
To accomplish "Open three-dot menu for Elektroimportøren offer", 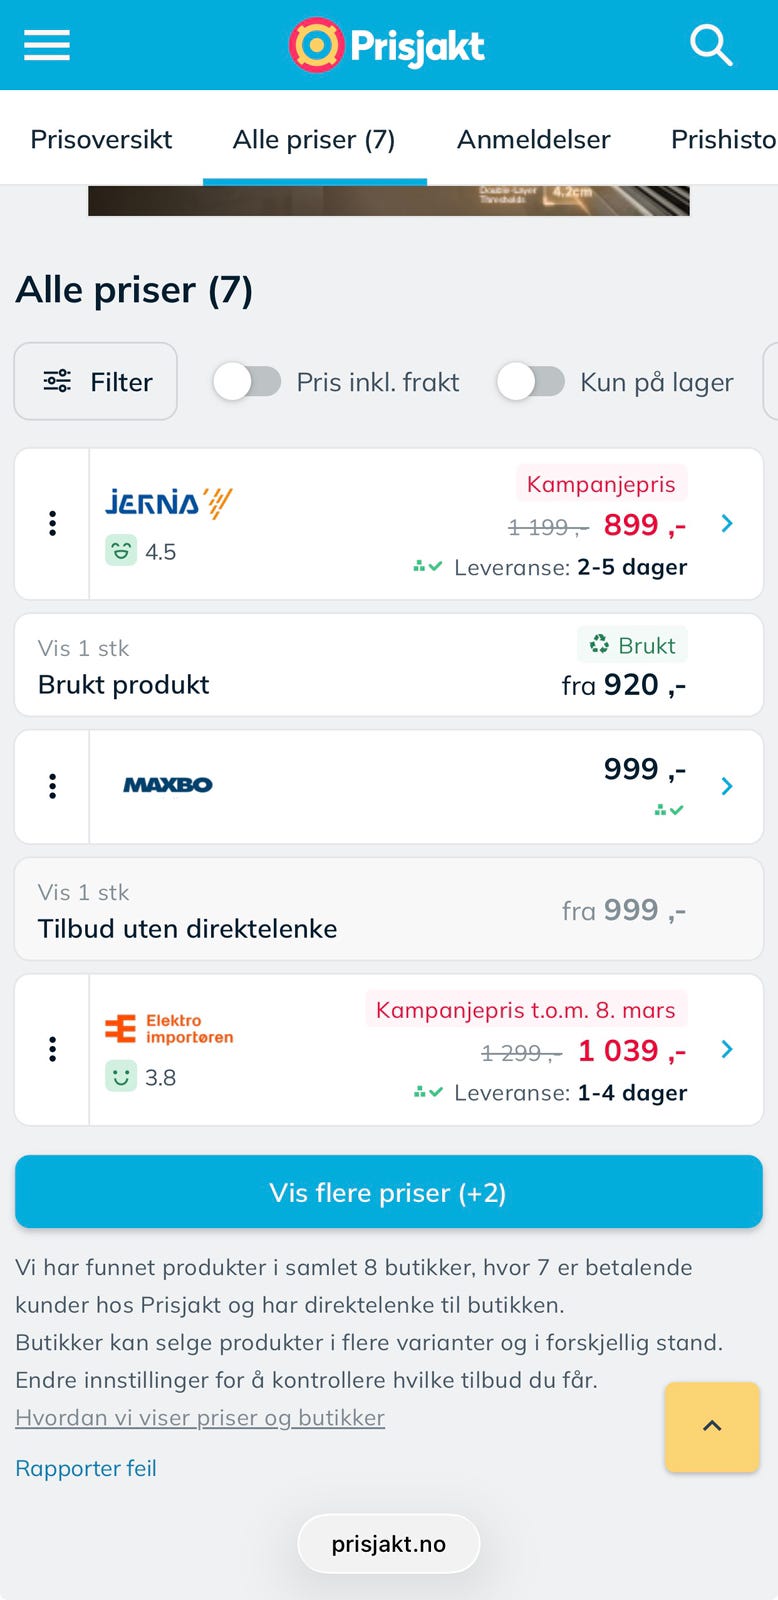I will click(x=52, y=1049).
